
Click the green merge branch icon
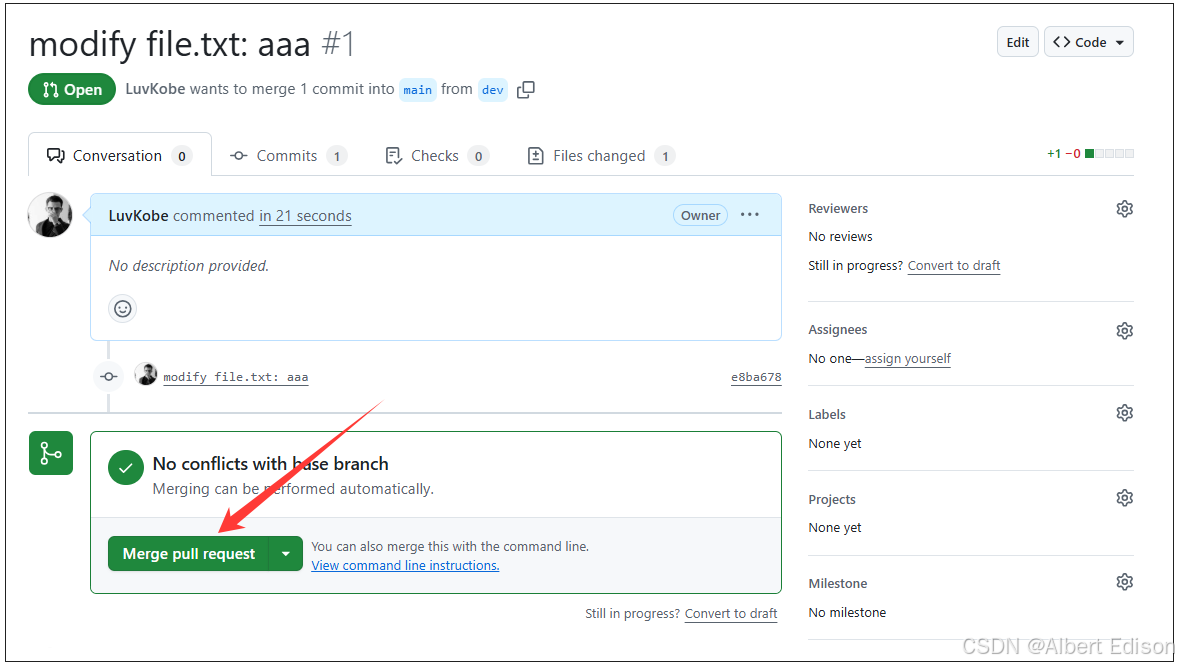click(51, 453)
